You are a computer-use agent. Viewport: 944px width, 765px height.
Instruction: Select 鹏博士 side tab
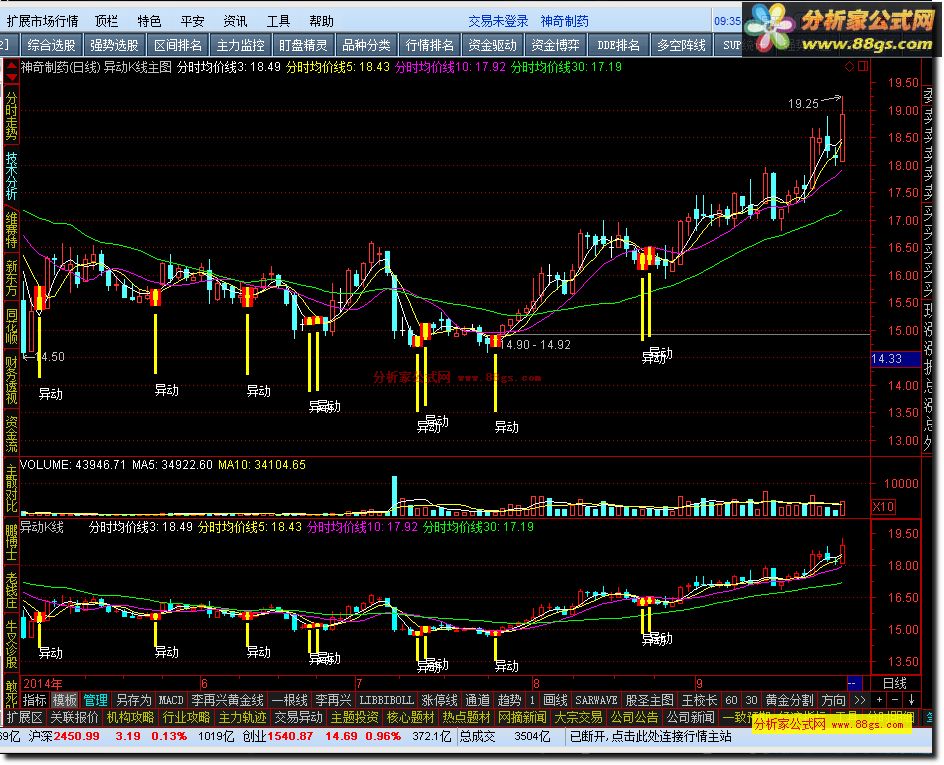coord(11,542)
